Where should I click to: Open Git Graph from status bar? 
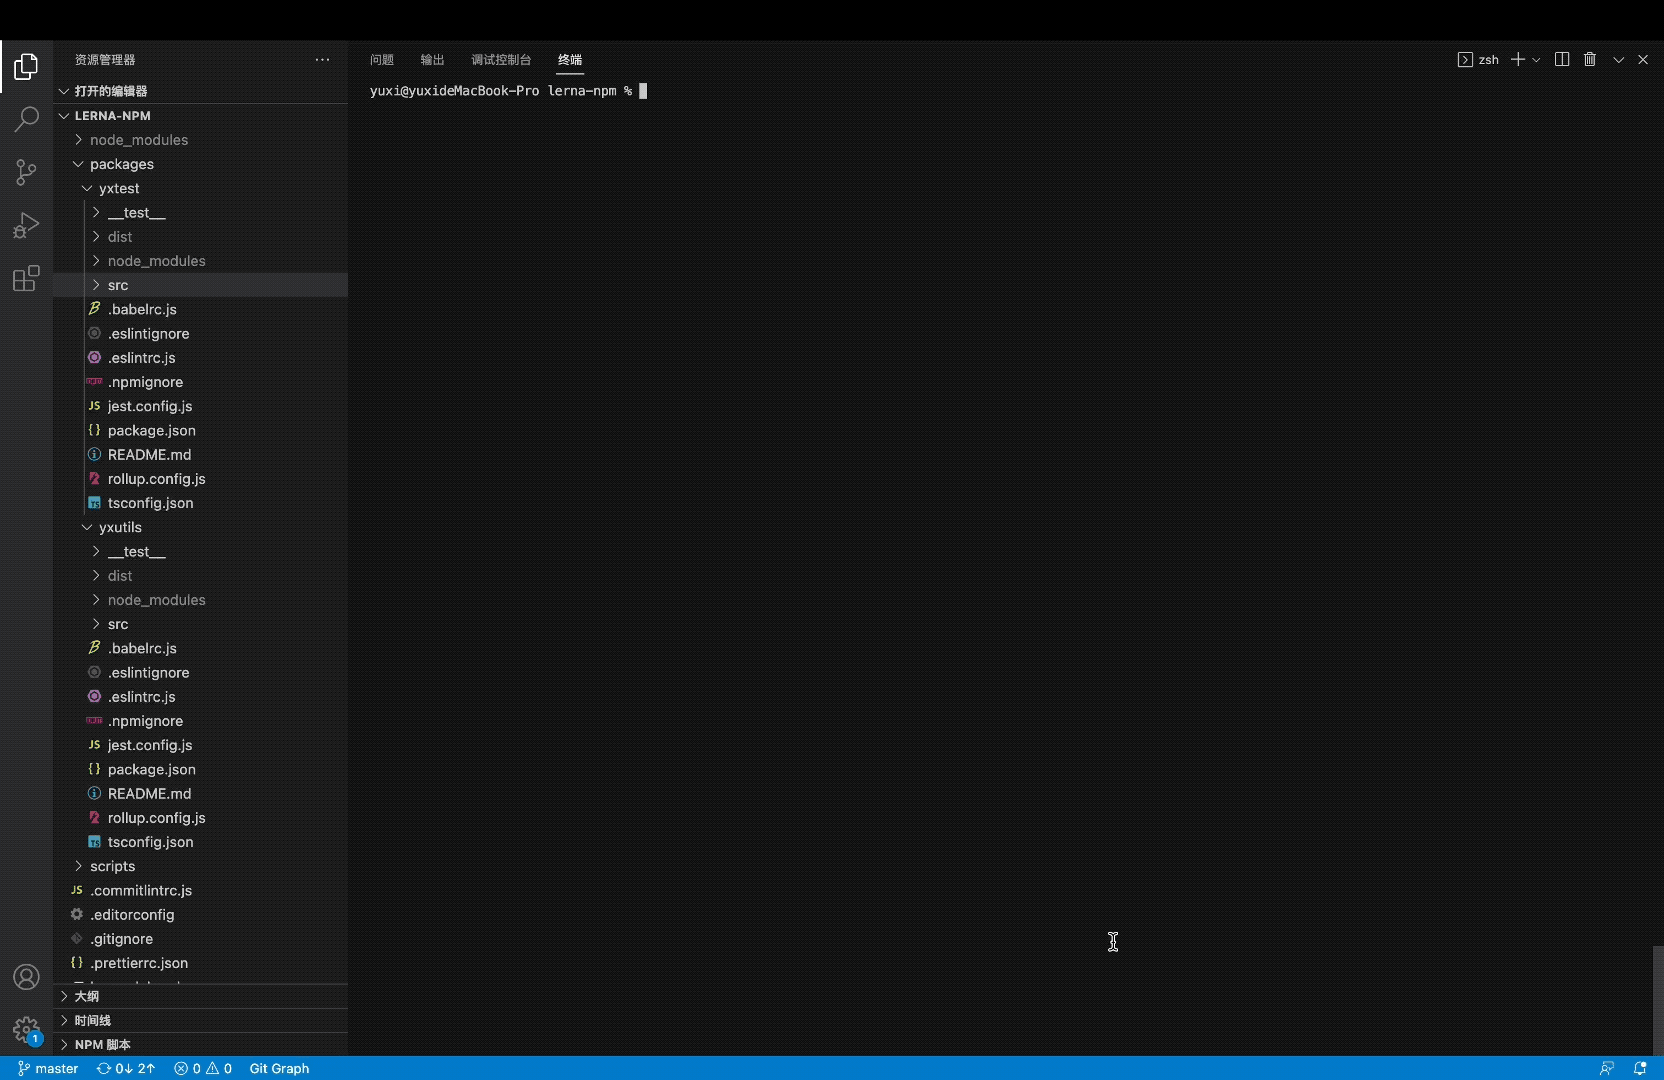pyautogui.click(x=279, y=1068)
